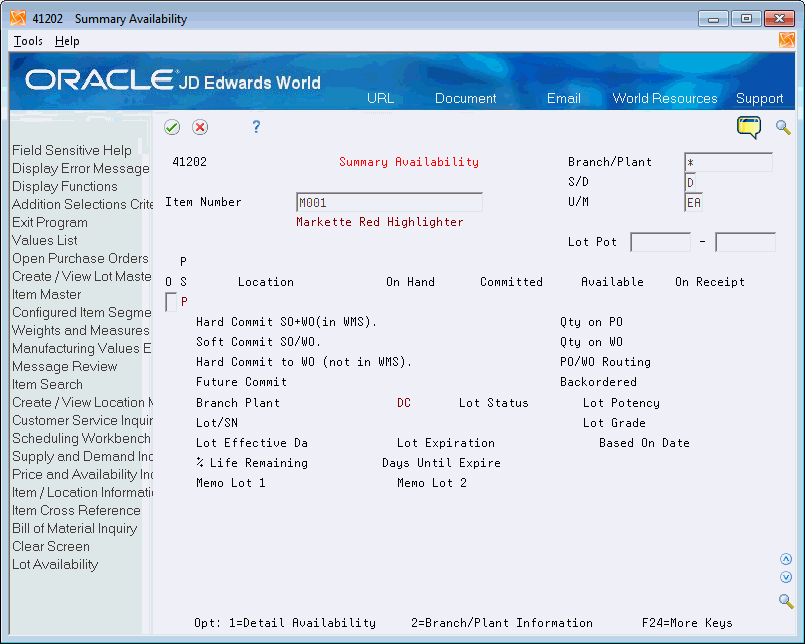Select Values List in sidebar
Viewport: 805px width, 644px height.
click(x=45, y=240)
